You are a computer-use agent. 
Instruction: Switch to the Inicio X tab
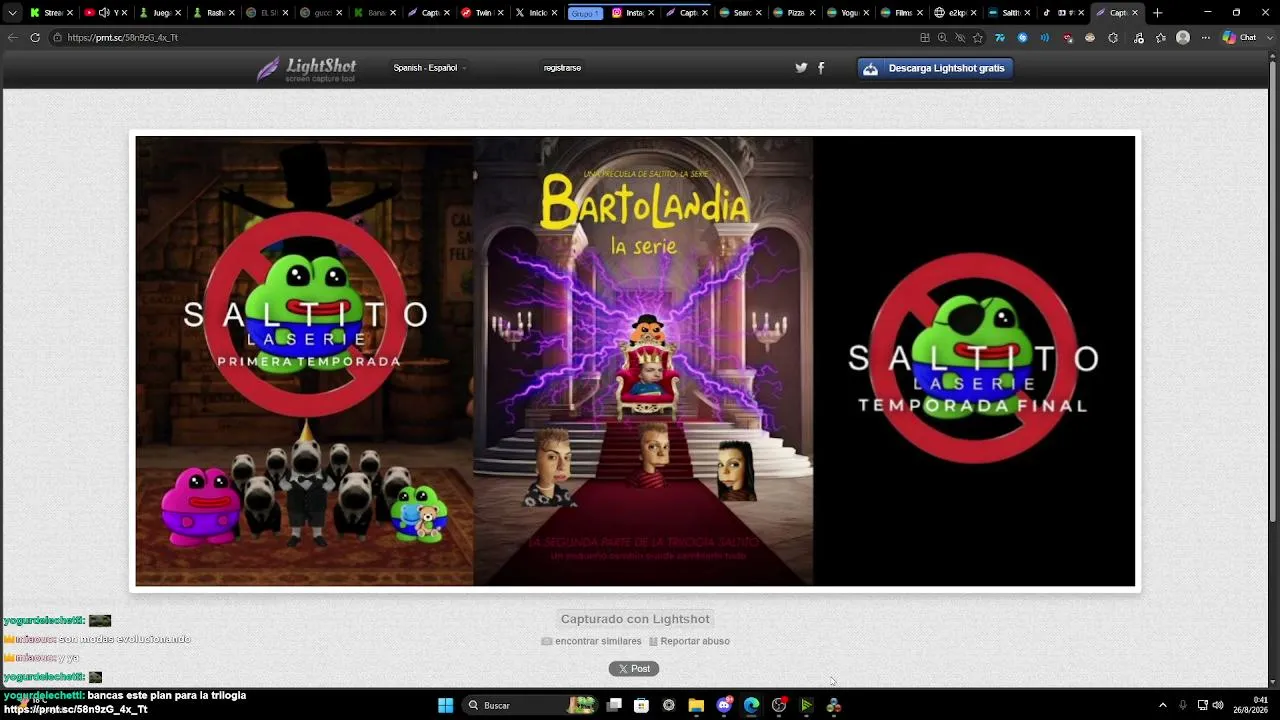(x=536, y=13)
